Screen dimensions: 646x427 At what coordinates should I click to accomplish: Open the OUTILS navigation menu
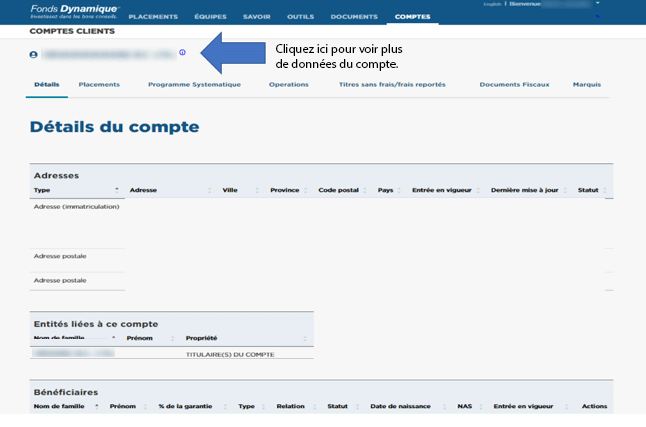click(x=300, y=17)
